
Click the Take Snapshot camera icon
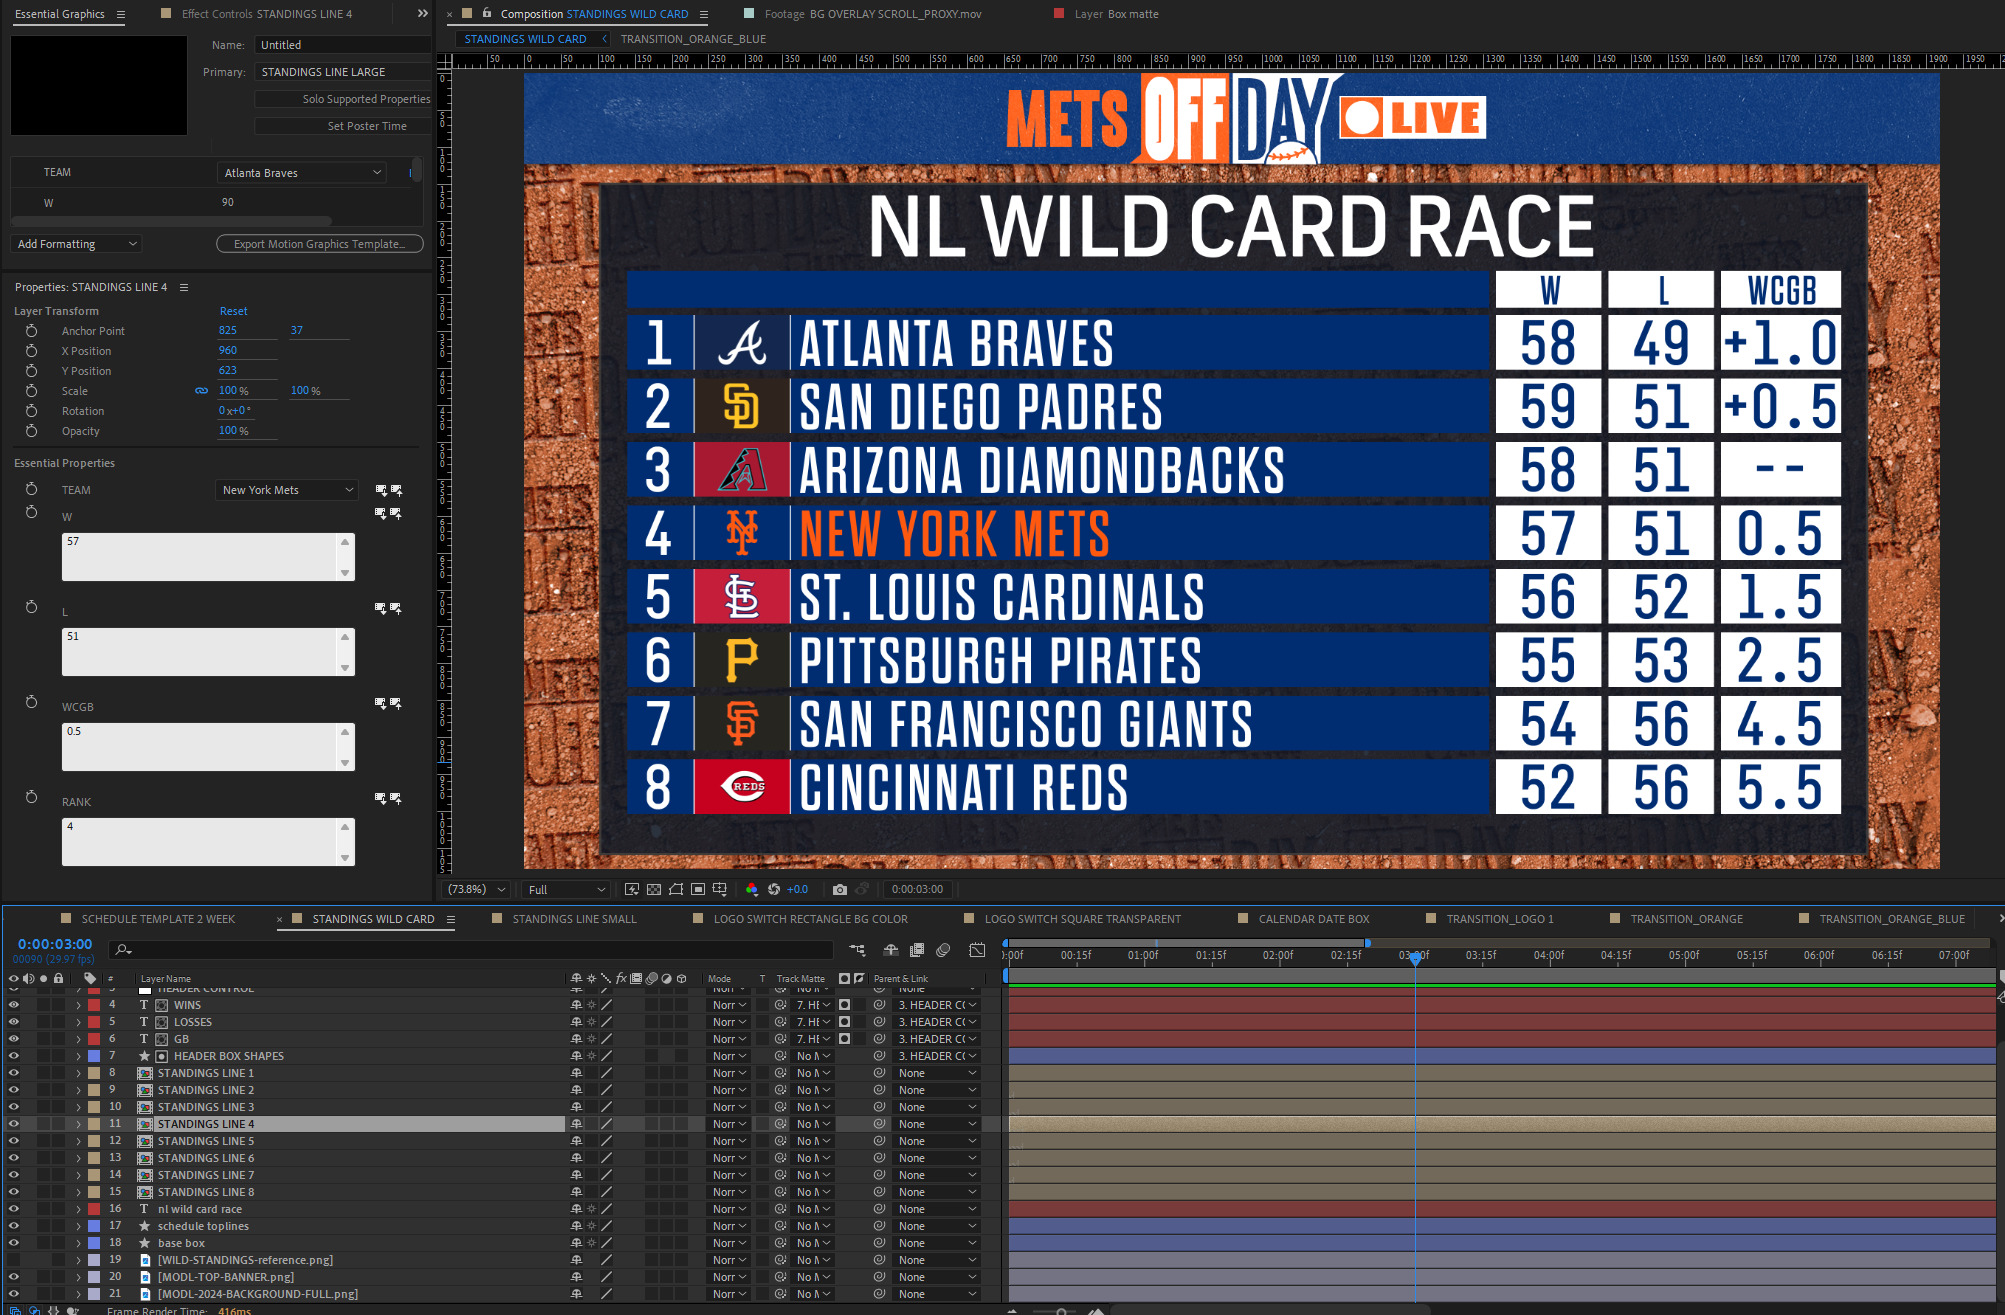click(x=839, y=889)
